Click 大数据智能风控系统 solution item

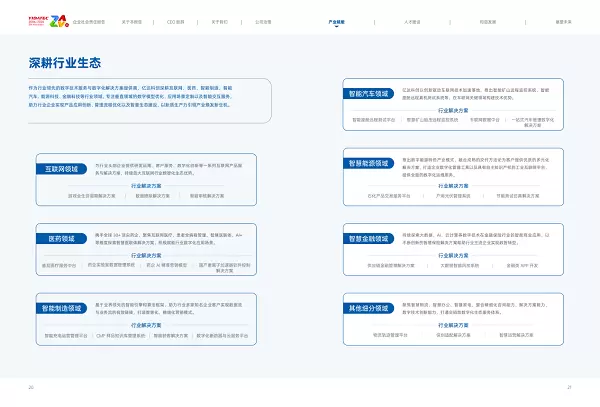455,266
